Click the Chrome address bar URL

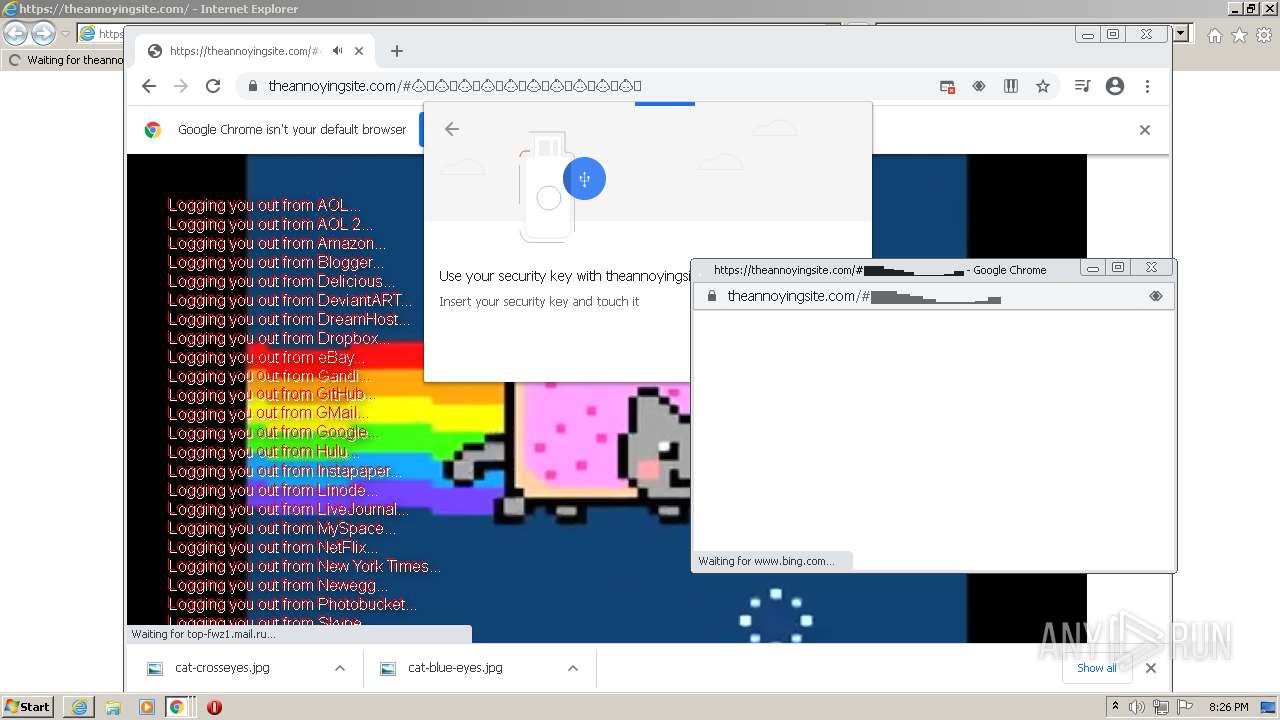pyautogui.click(x=455, y=86)
